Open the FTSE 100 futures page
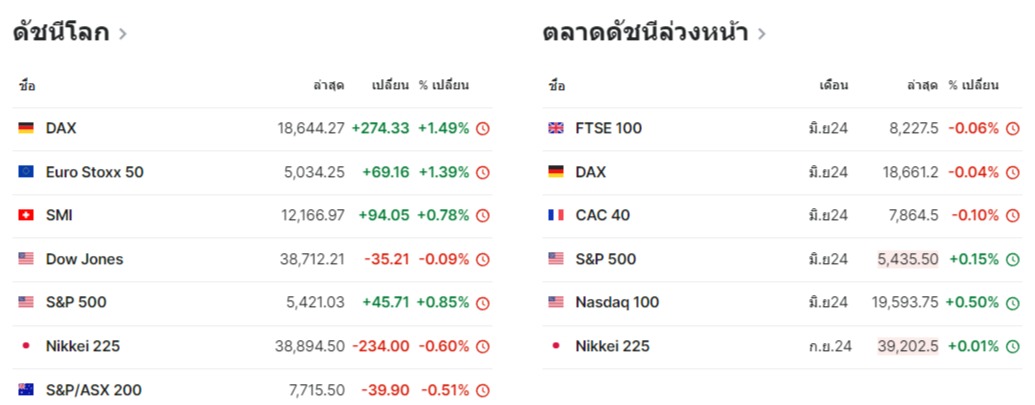The height and width of the screenshot is (405, 1035). click(x=608, y=128)
